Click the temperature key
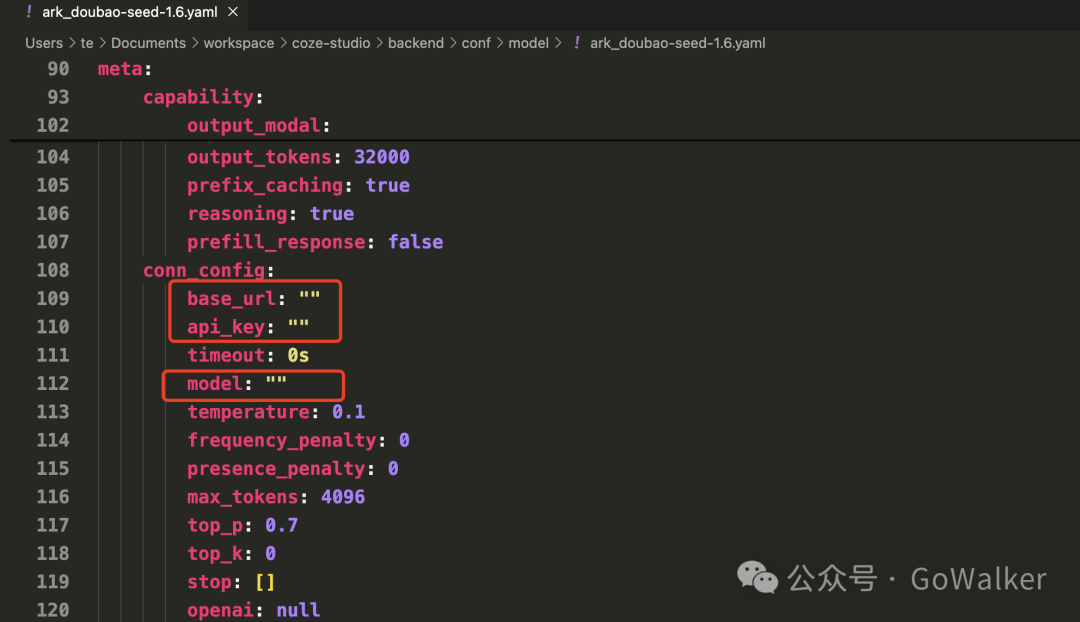 point(248,412)
